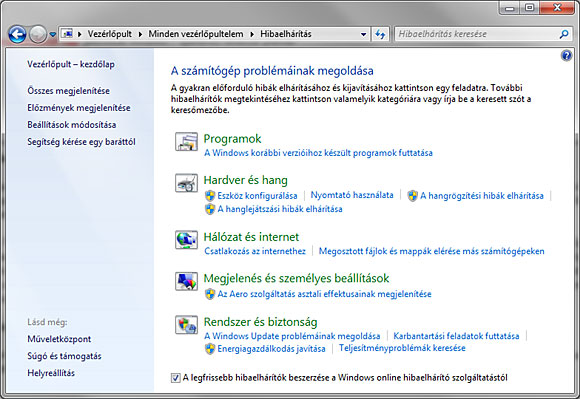
Task: Minimize the troubleshooting window
Action: (510, 8)
